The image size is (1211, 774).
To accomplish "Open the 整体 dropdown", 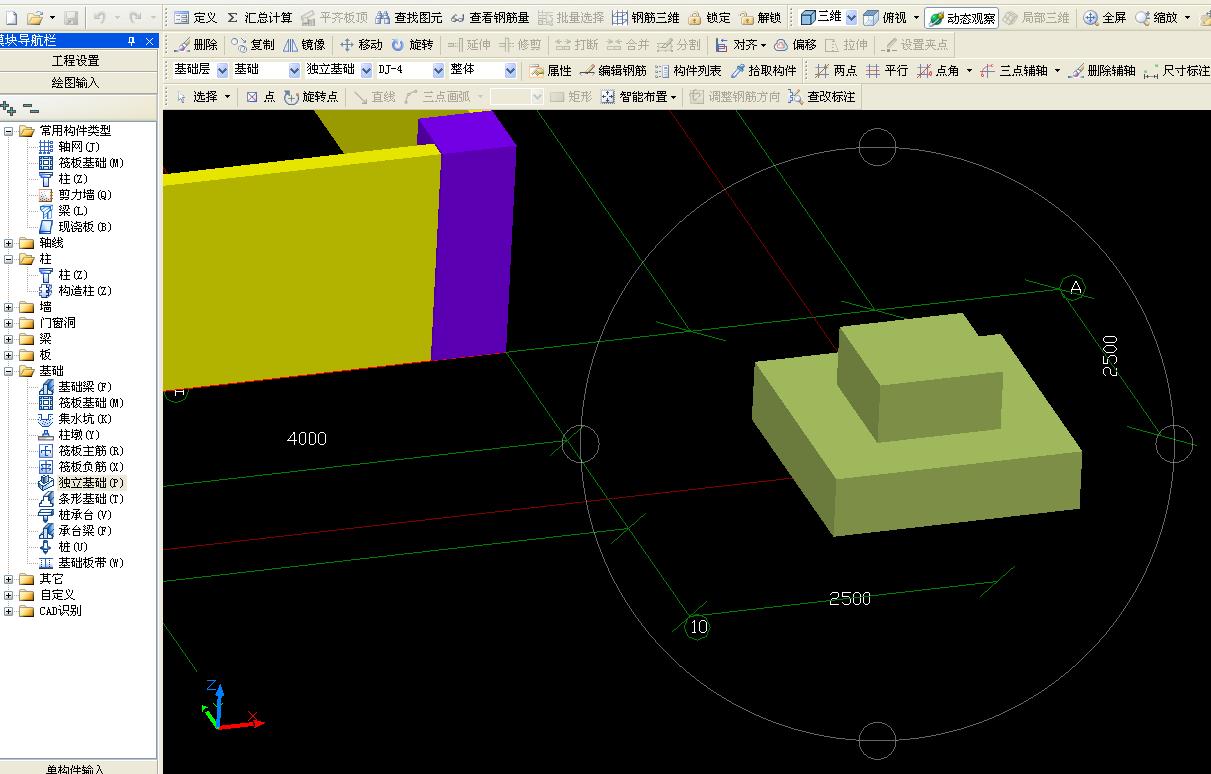I will click(x=510, y=71).
